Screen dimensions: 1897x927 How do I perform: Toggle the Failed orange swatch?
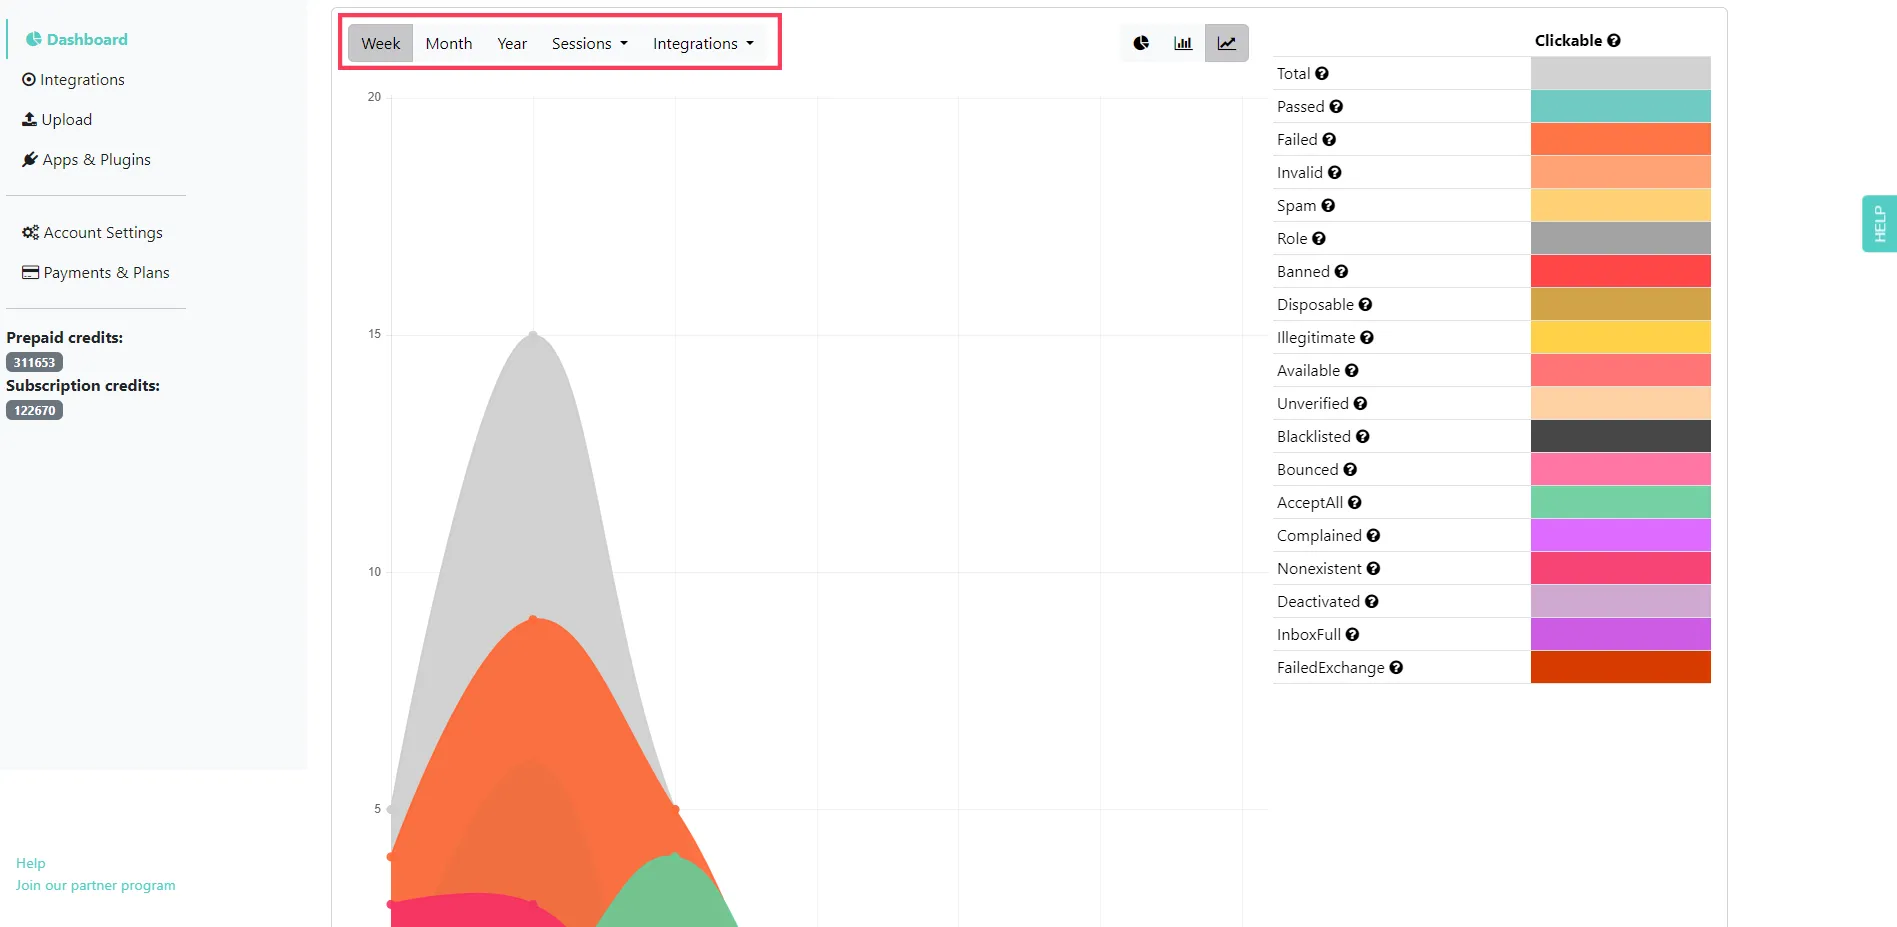click(1620, 139)
